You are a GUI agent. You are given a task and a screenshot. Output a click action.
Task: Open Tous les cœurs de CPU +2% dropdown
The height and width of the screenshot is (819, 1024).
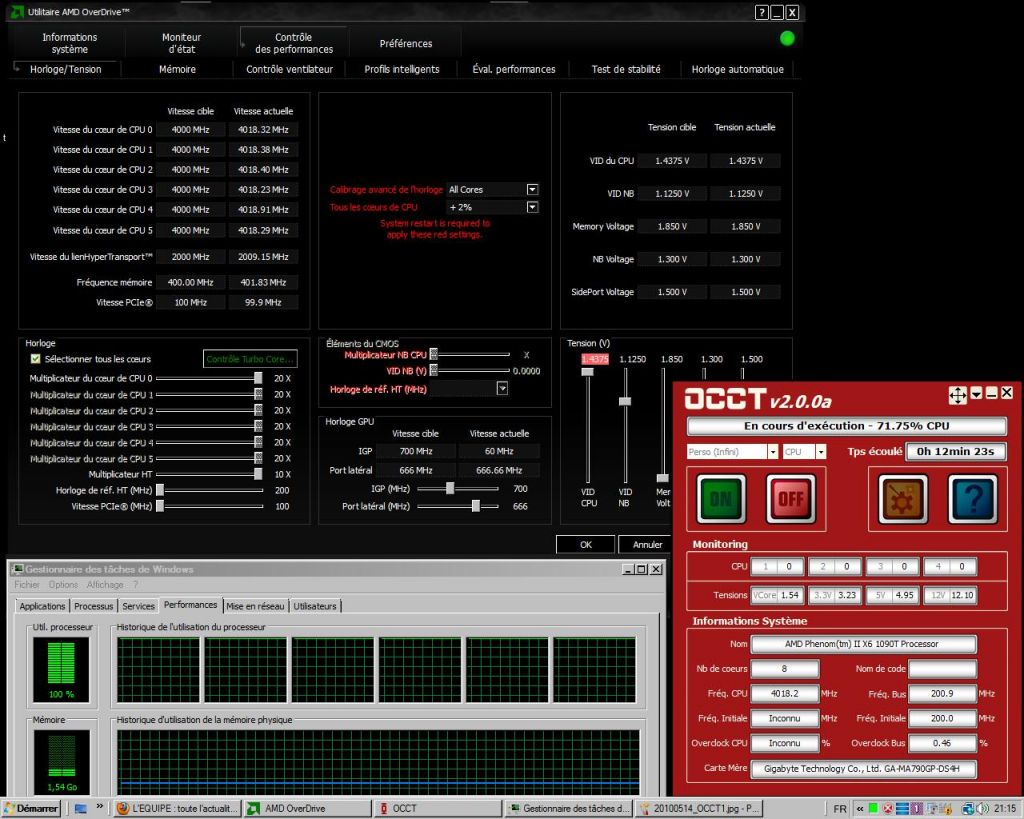pos(532,207)
